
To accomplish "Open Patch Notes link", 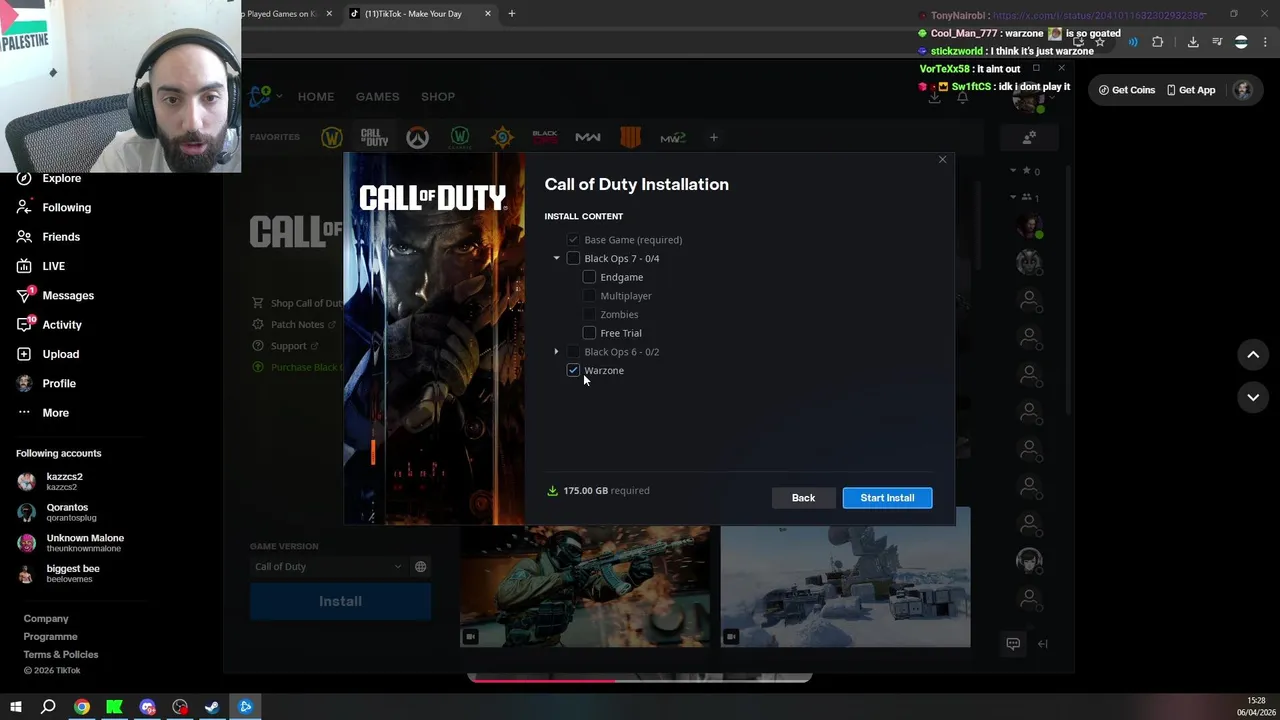I will [x=293, y=325].
